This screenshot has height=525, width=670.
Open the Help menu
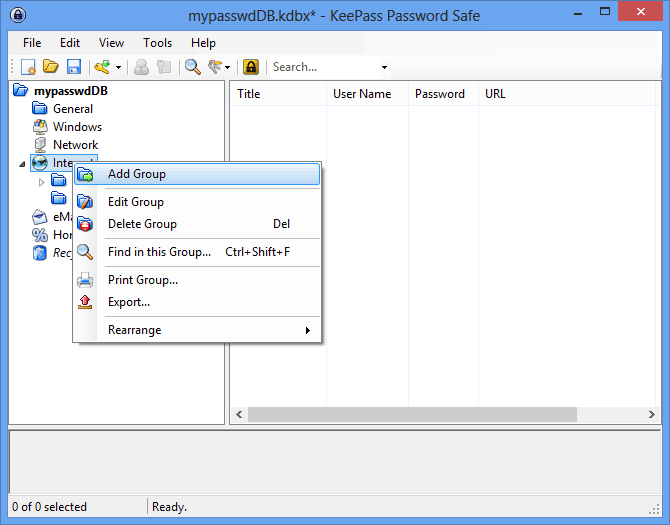click(x=203, y=43)
